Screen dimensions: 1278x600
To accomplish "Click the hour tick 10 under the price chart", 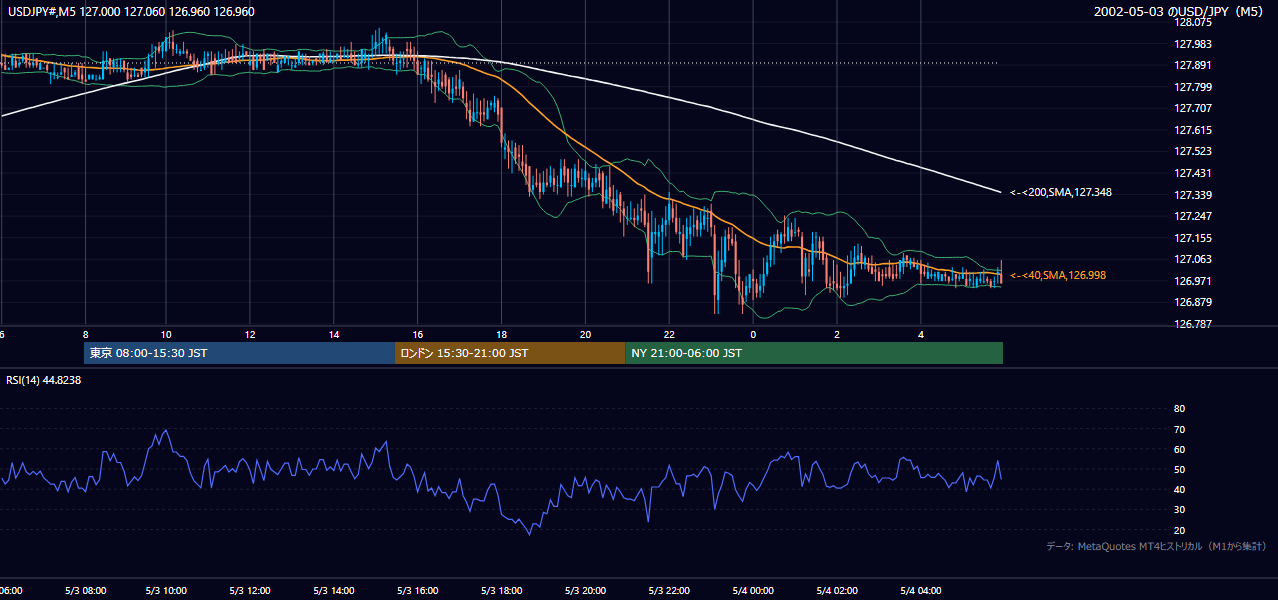I will pos(166,335).
